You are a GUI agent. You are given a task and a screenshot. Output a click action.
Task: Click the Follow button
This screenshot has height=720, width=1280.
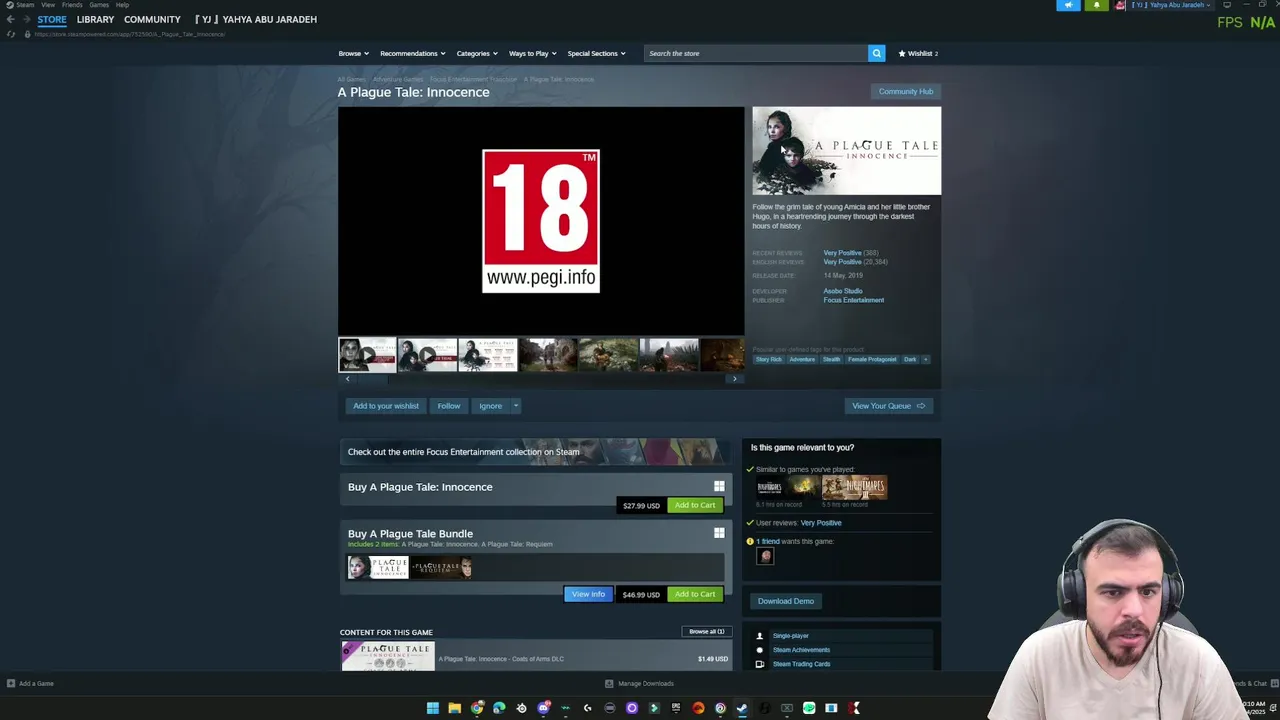point(449,406)
